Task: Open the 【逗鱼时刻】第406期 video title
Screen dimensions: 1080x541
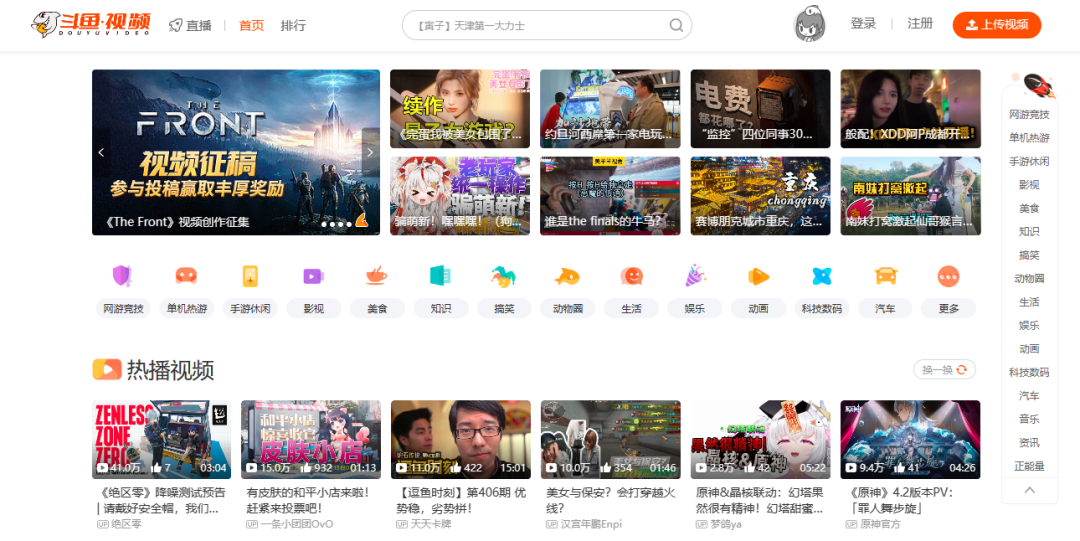Action: tap(461, 500)
